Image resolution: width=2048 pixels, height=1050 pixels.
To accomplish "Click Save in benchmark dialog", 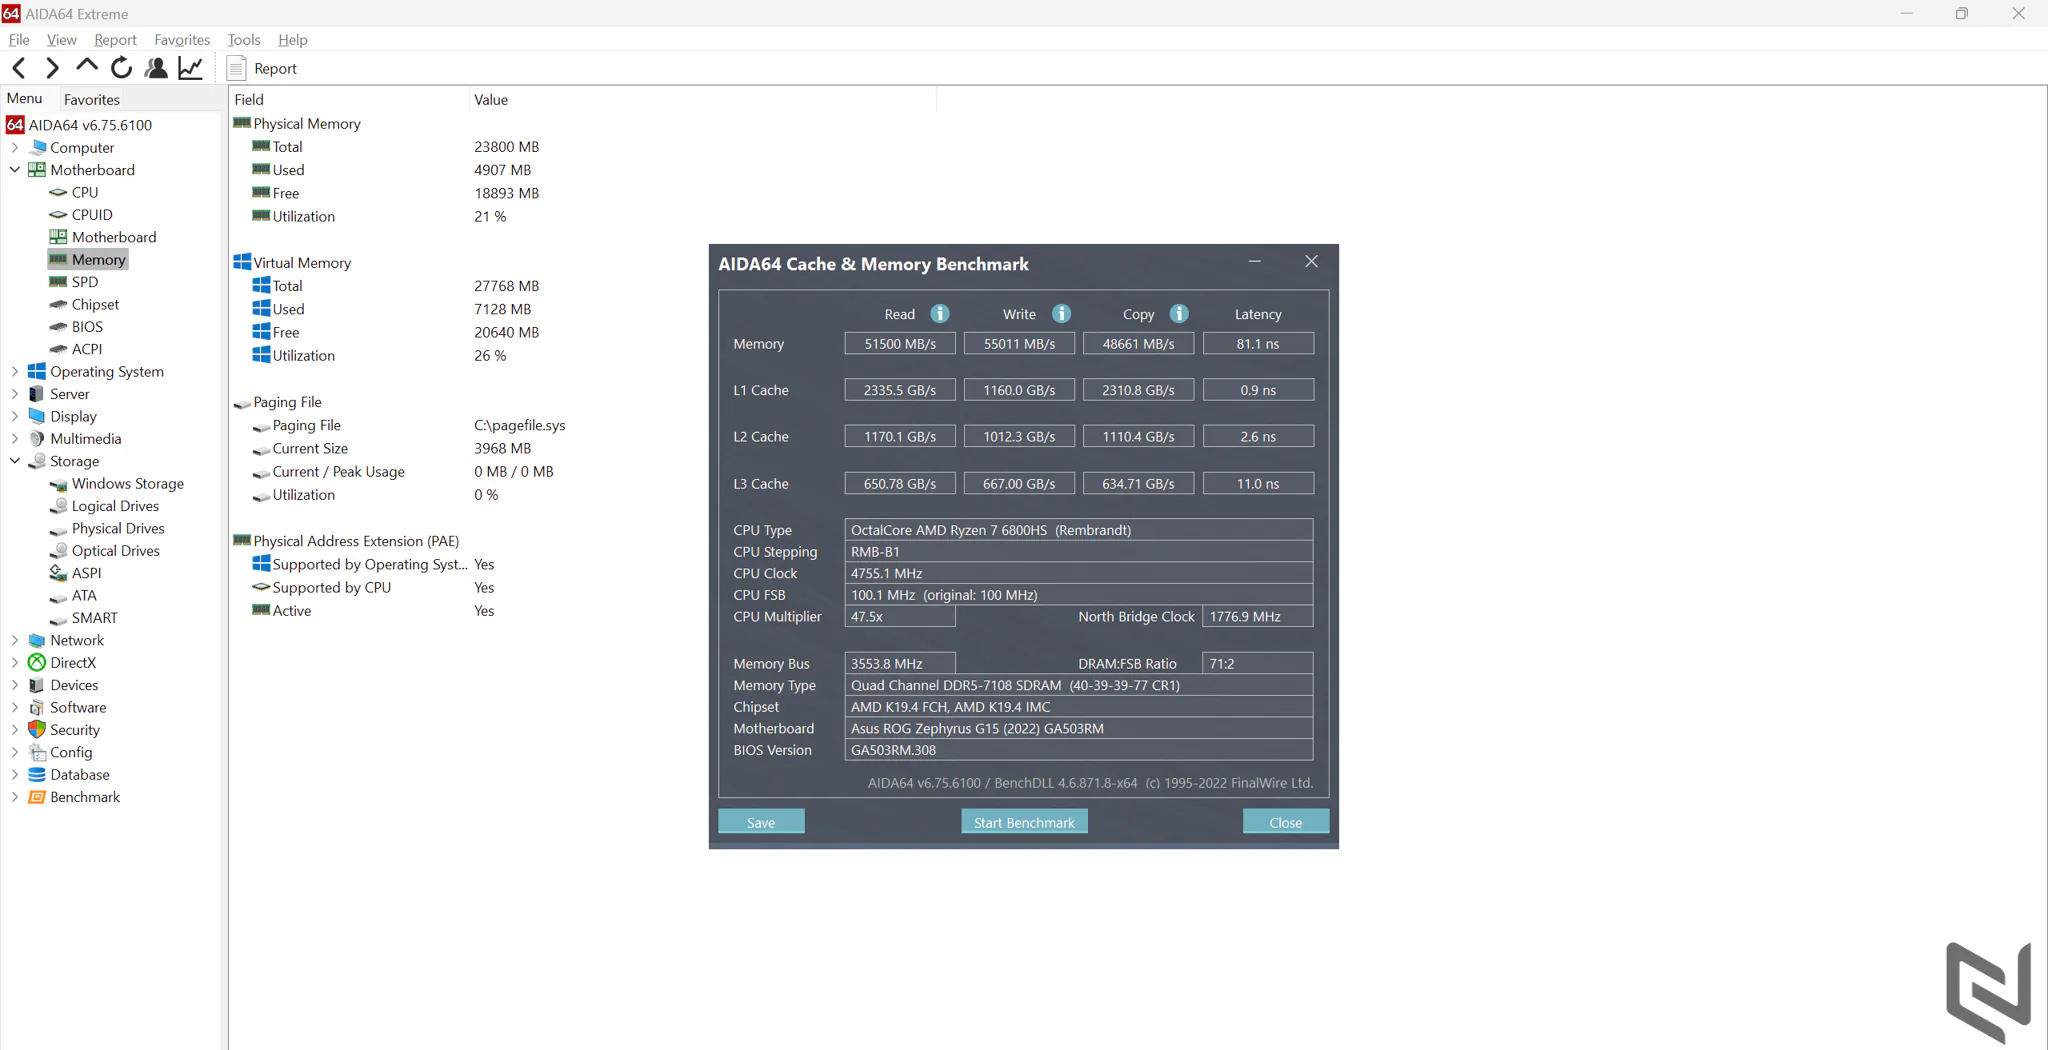I will tap(761, 822).
